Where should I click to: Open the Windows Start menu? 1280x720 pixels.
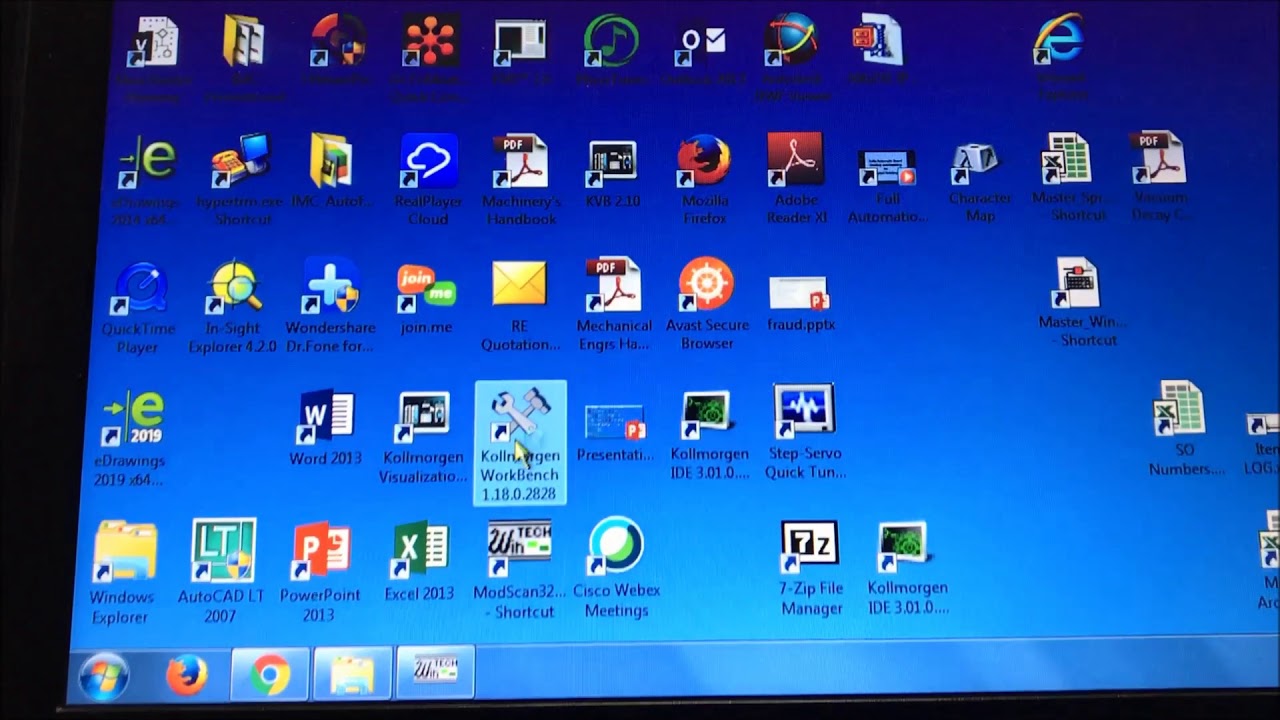(104, 676)
